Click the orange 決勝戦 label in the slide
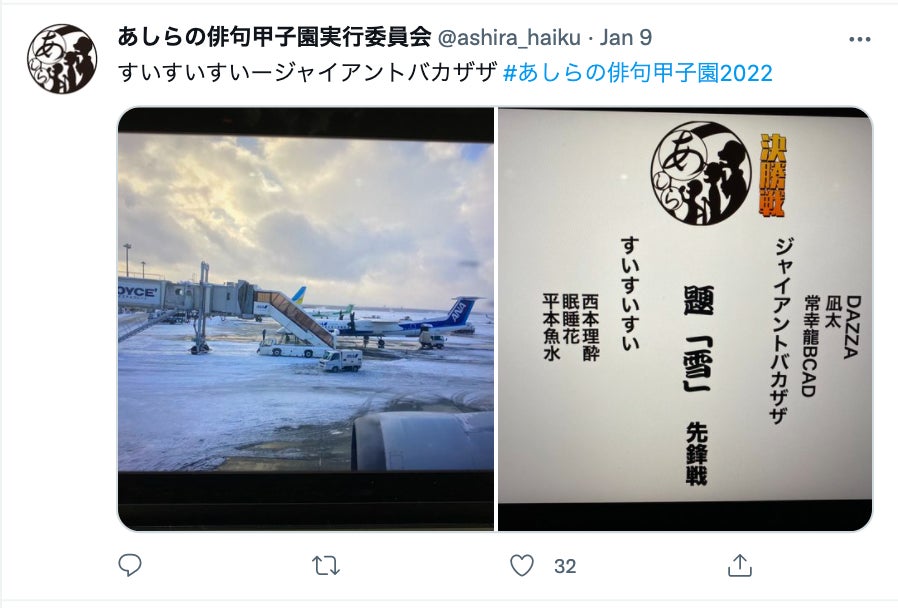898x608 pixels. point(773,175)
